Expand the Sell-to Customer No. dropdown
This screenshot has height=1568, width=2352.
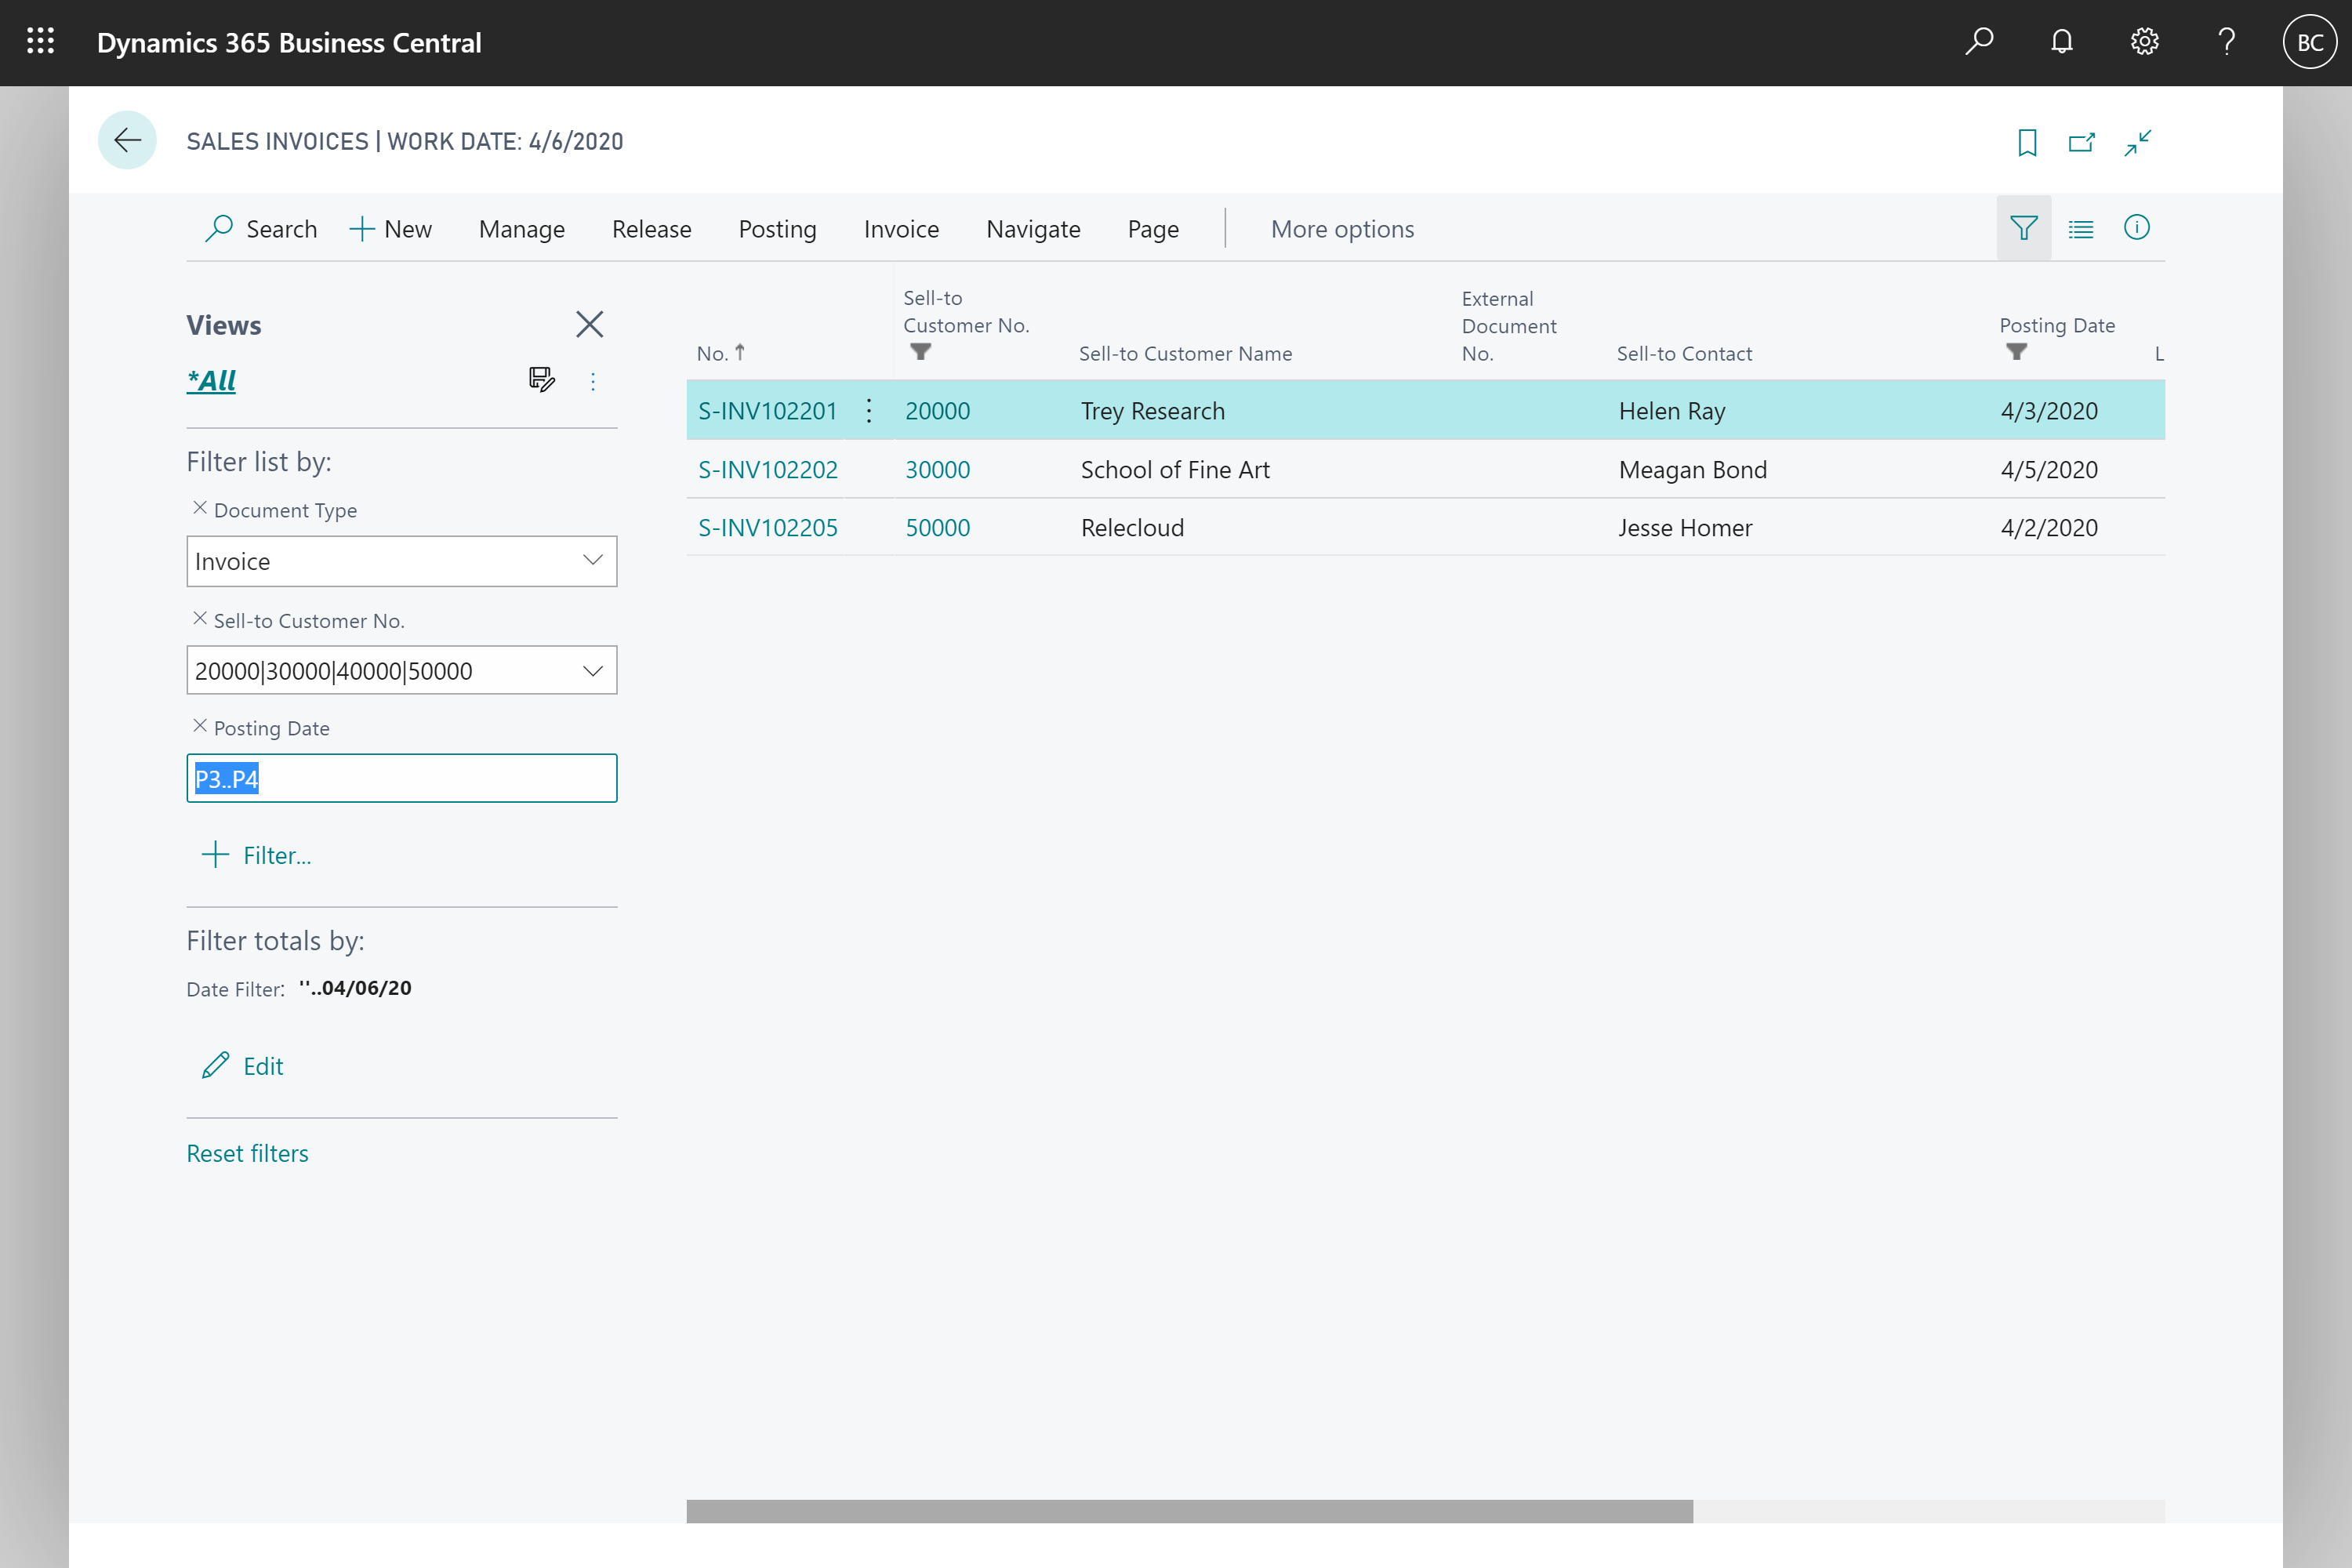point(593,670)
